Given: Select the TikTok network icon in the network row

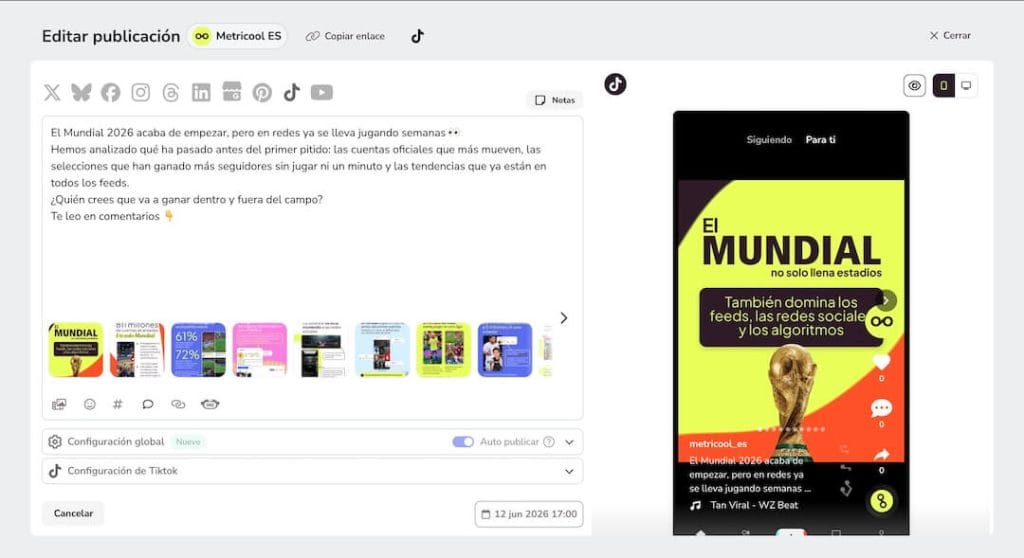Looking at the screenshot, I should (x=291, y=93).
